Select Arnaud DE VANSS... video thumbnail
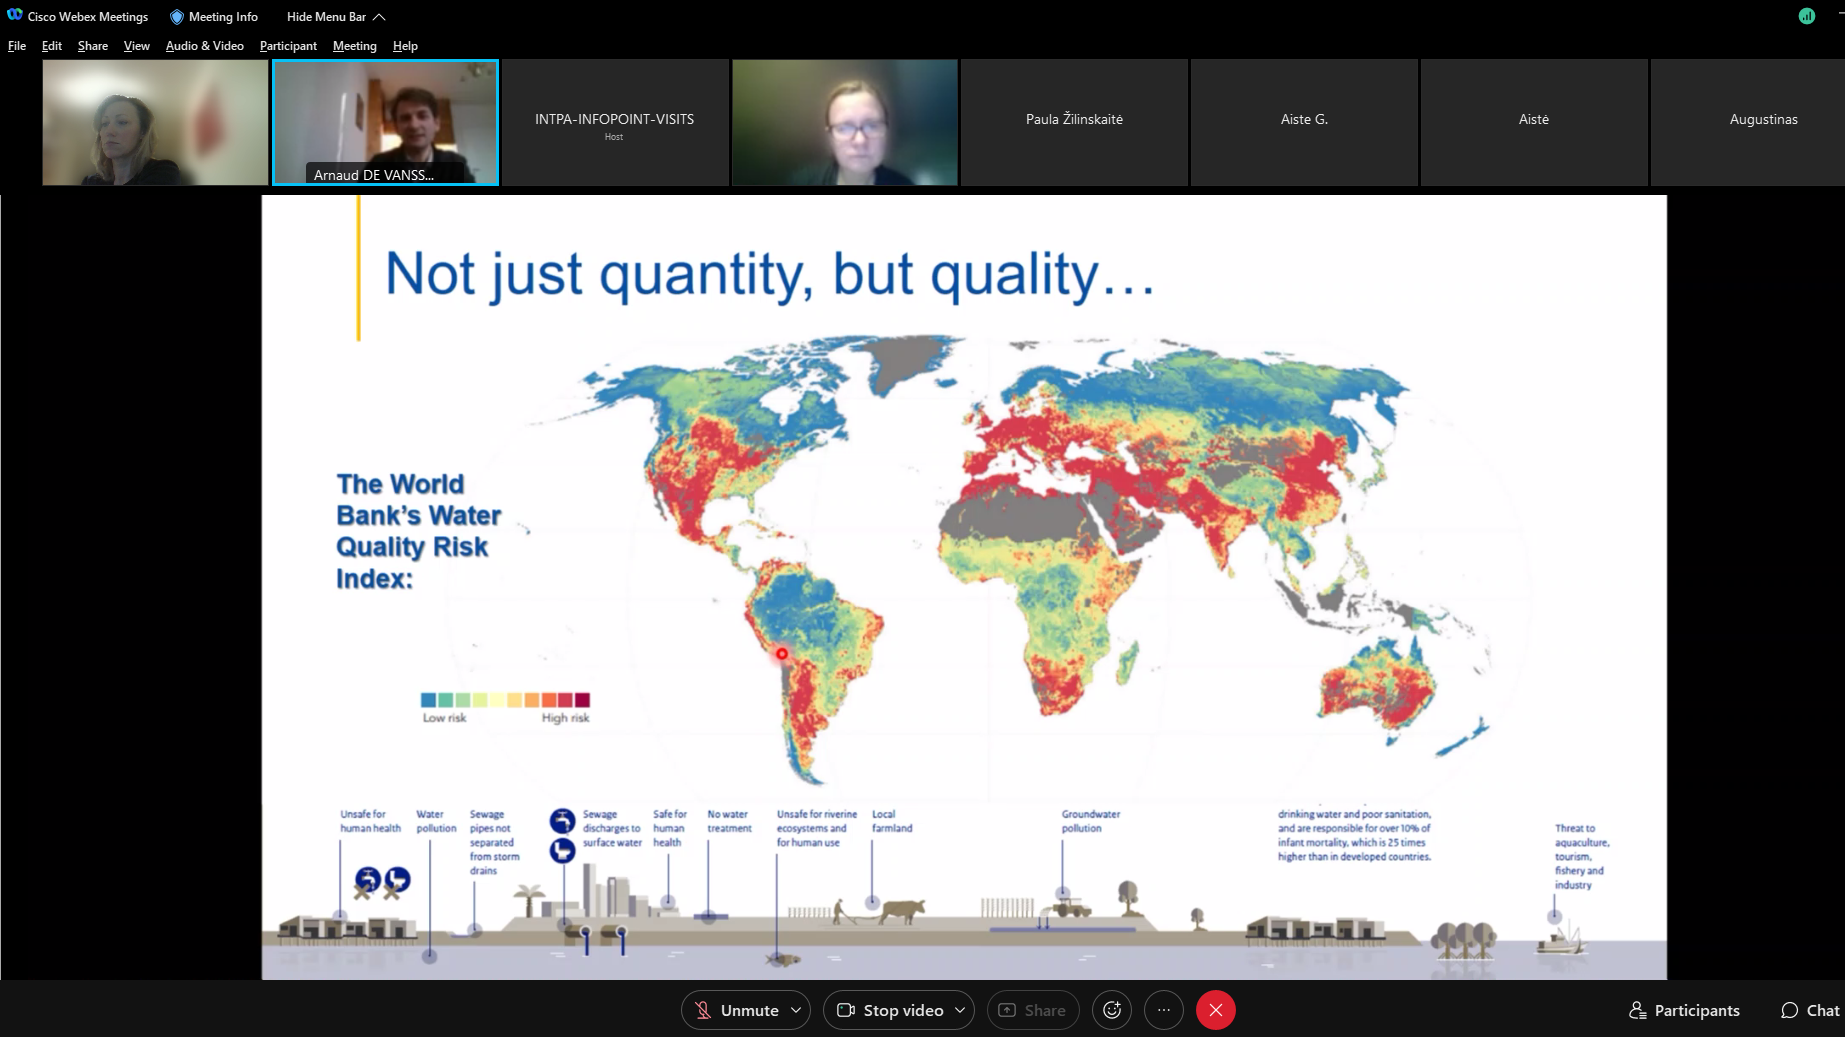 (x=385, y=122)
